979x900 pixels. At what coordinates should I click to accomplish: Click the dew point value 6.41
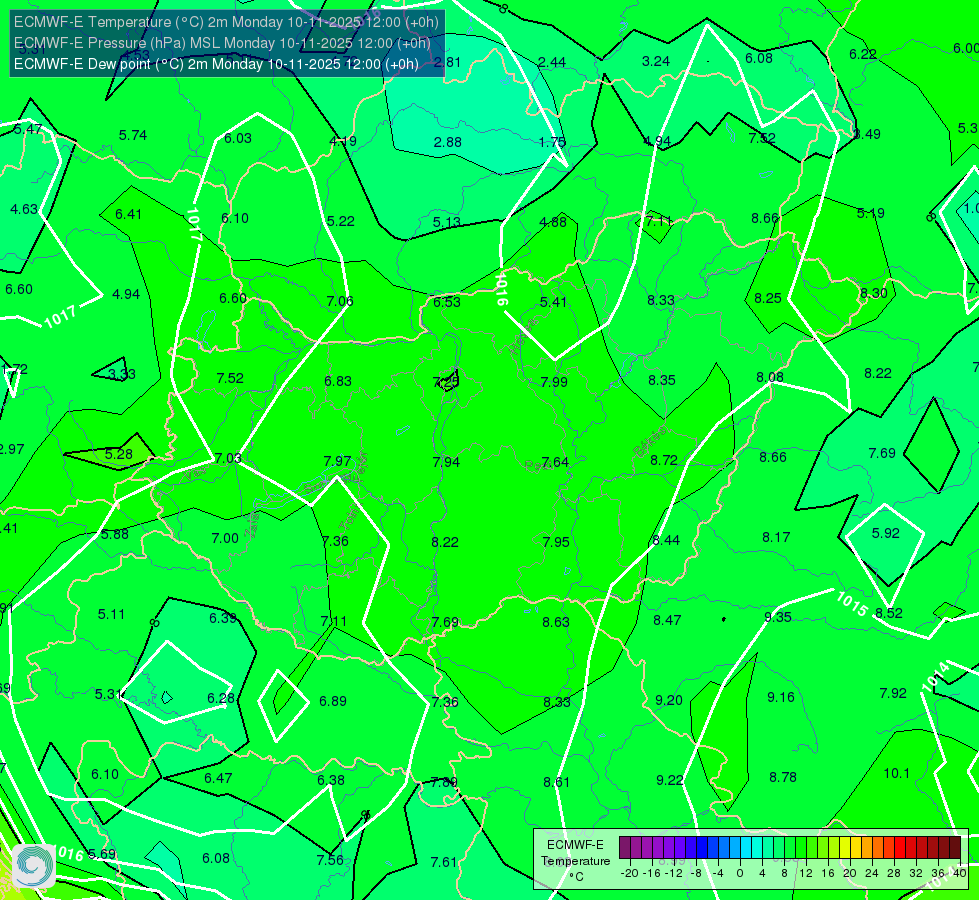(129, 214)
